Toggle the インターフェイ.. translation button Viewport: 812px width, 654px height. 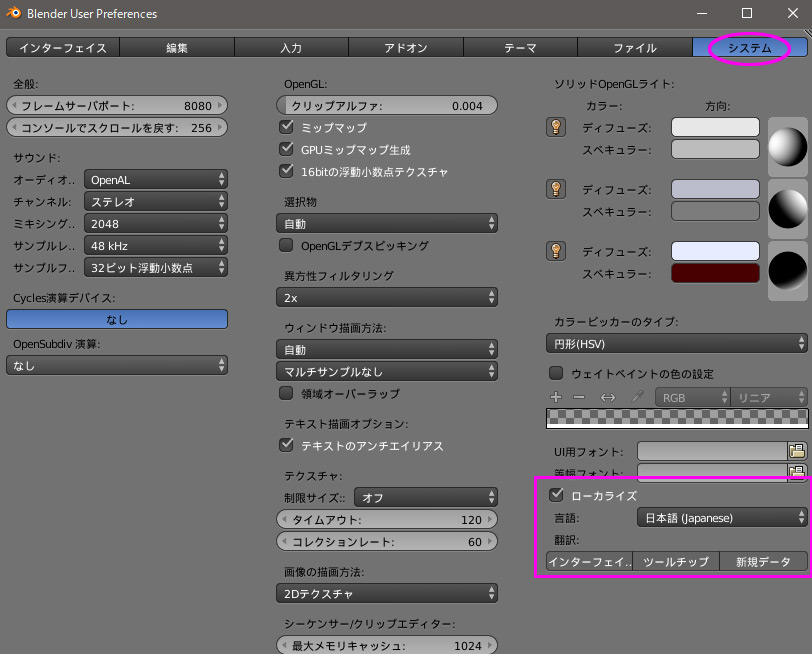(589, 562)
